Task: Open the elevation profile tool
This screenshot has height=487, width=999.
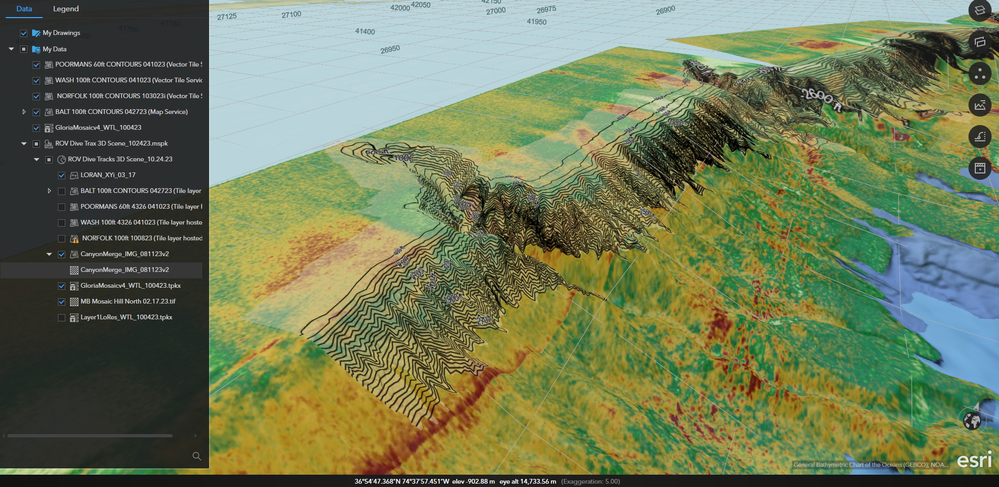Action: tap(978, 105)
